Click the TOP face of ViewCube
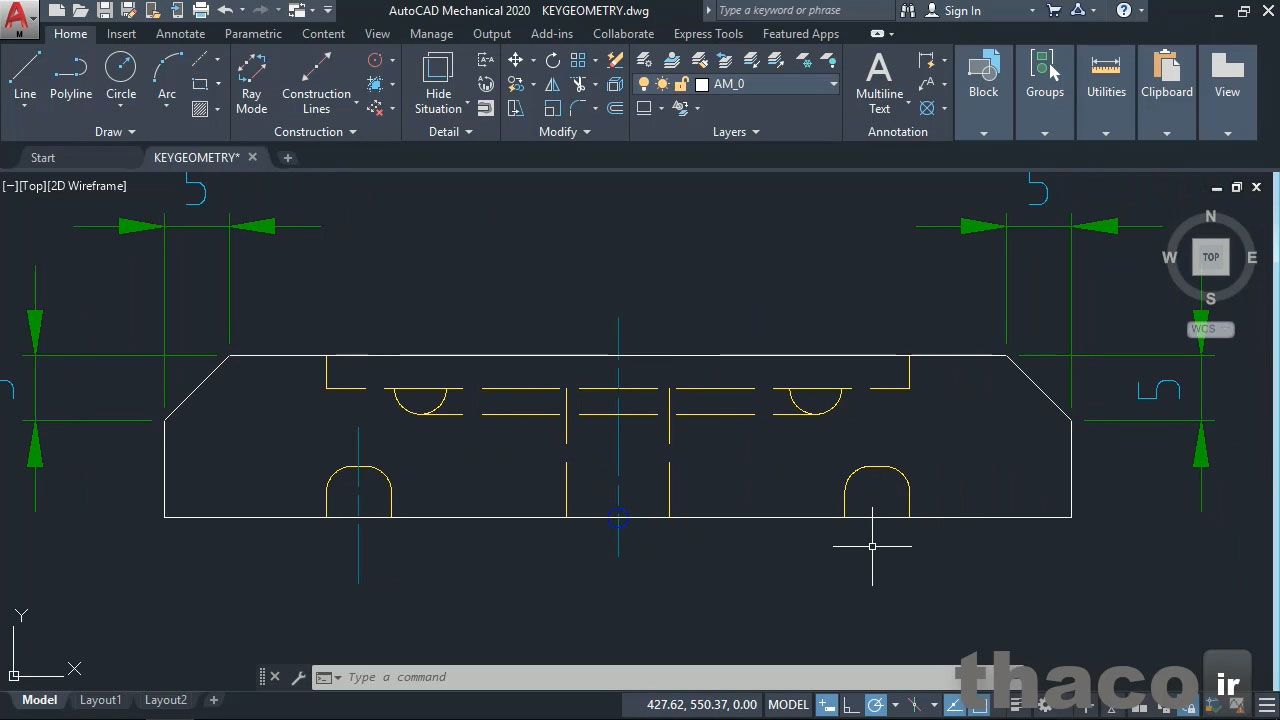The height and width of the screenshot is (720, 1280). pos(1211,257)
